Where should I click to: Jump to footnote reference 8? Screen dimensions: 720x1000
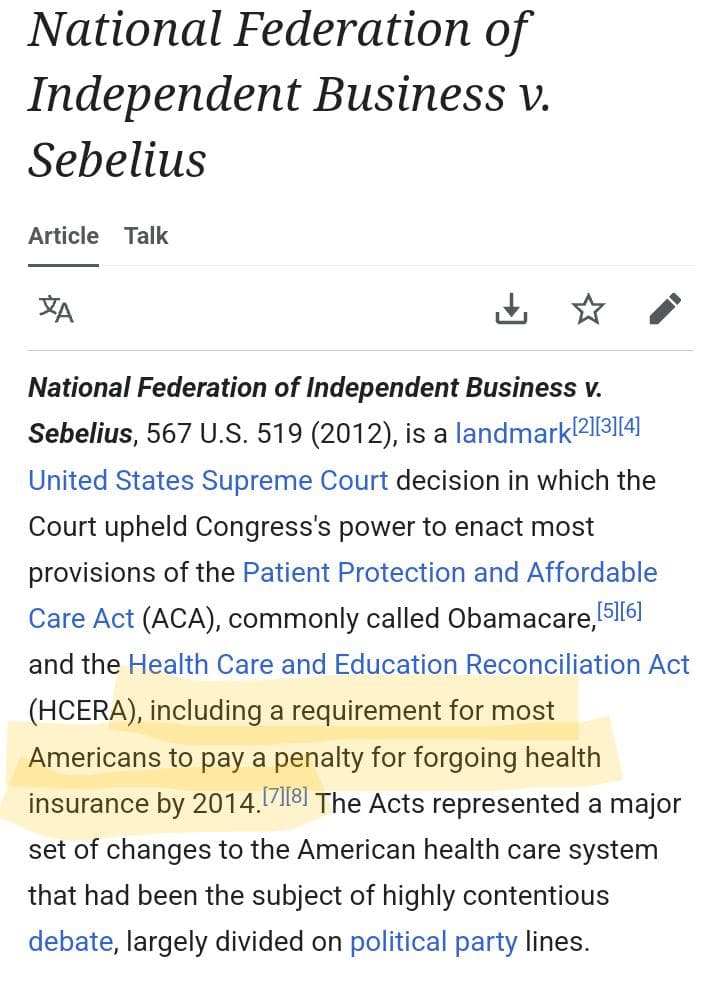pos(297,795)
